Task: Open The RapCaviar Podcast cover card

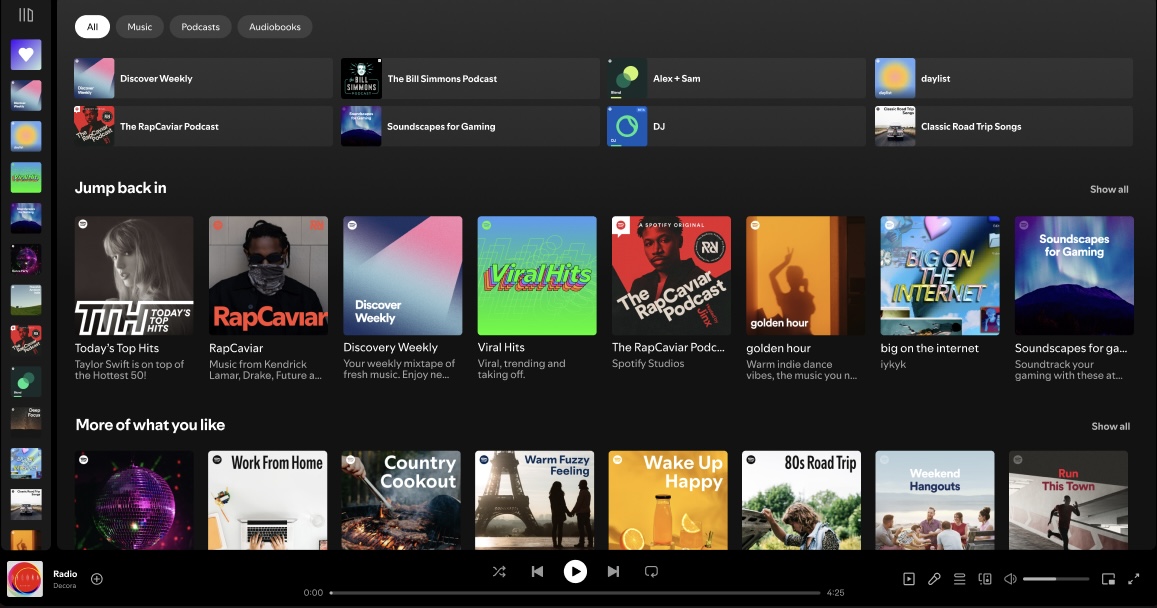Action: [x=671, y=276]
